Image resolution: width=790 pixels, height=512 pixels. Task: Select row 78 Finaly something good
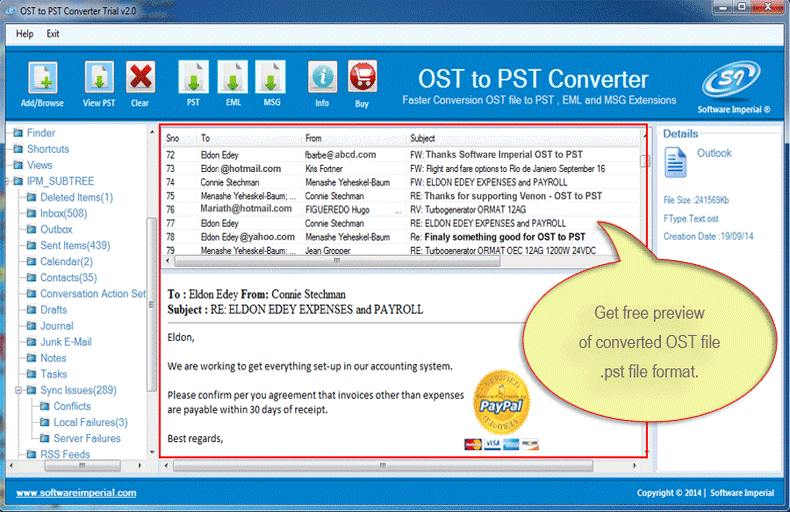(x=402, y=237)
